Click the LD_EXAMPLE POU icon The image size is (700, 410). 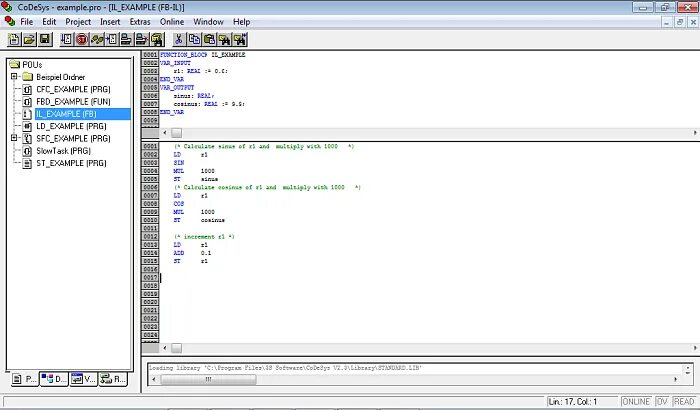pyautogui.click(x=27, y=126)
